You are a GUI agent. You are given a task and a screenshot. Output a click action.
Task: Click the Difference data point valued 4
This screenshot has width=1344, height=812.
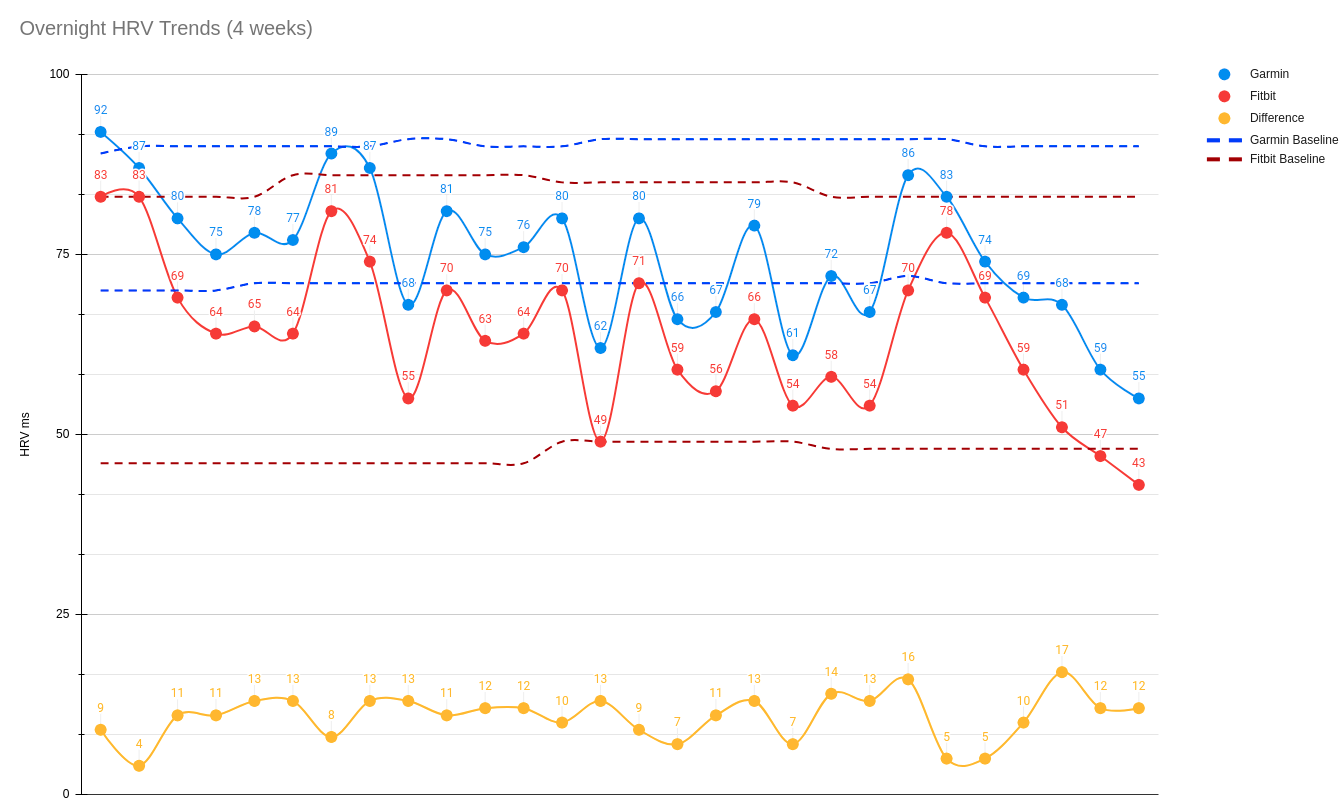[139, 766]
